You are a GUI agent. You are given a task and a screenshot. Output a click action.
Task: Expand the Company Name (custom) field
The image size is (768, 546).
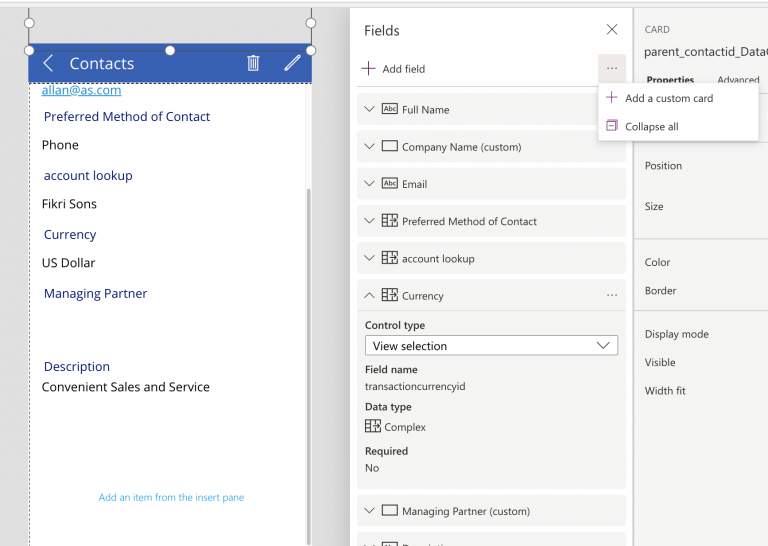click(369, 146)
